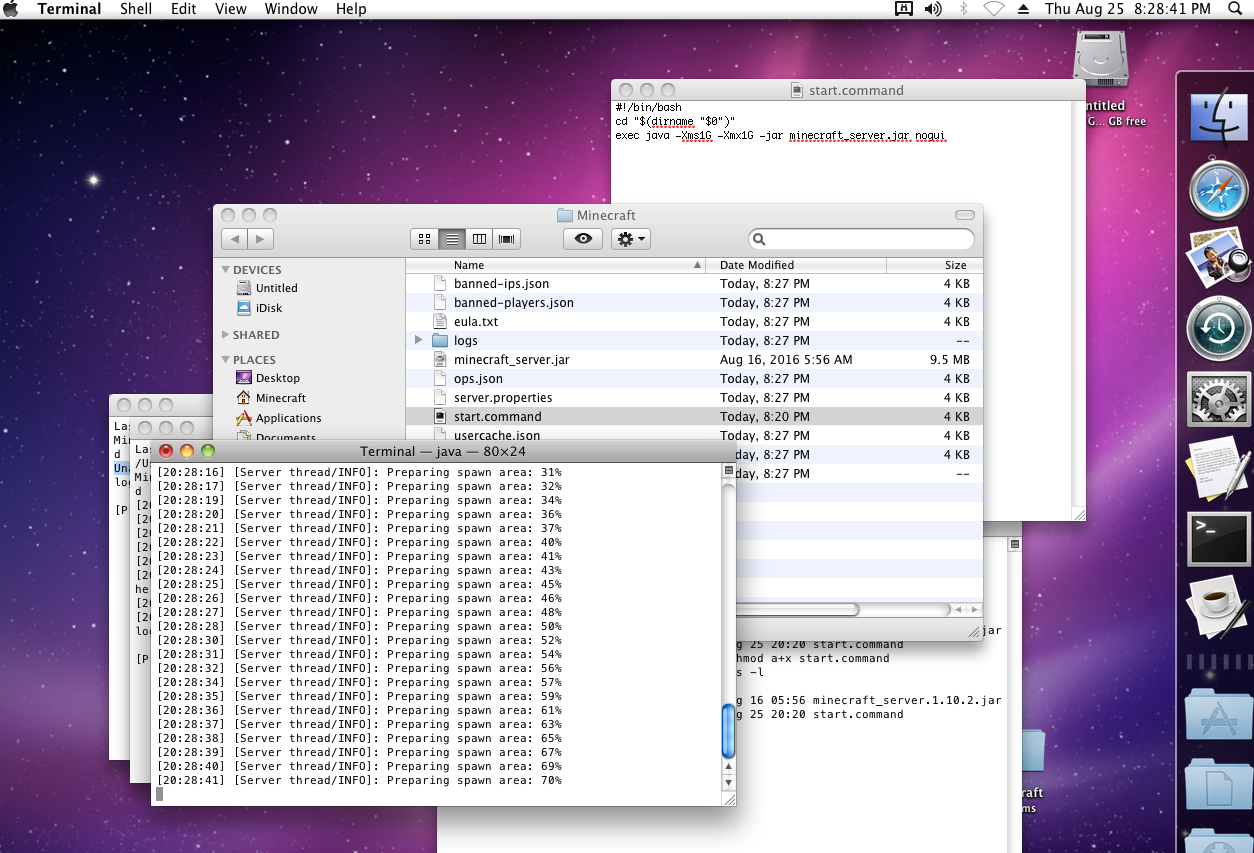Image resolution: width=1254 pixels, height=853 pixels.
Task: Launch Safari from the Dock
Action: [x=1218, y=191]
